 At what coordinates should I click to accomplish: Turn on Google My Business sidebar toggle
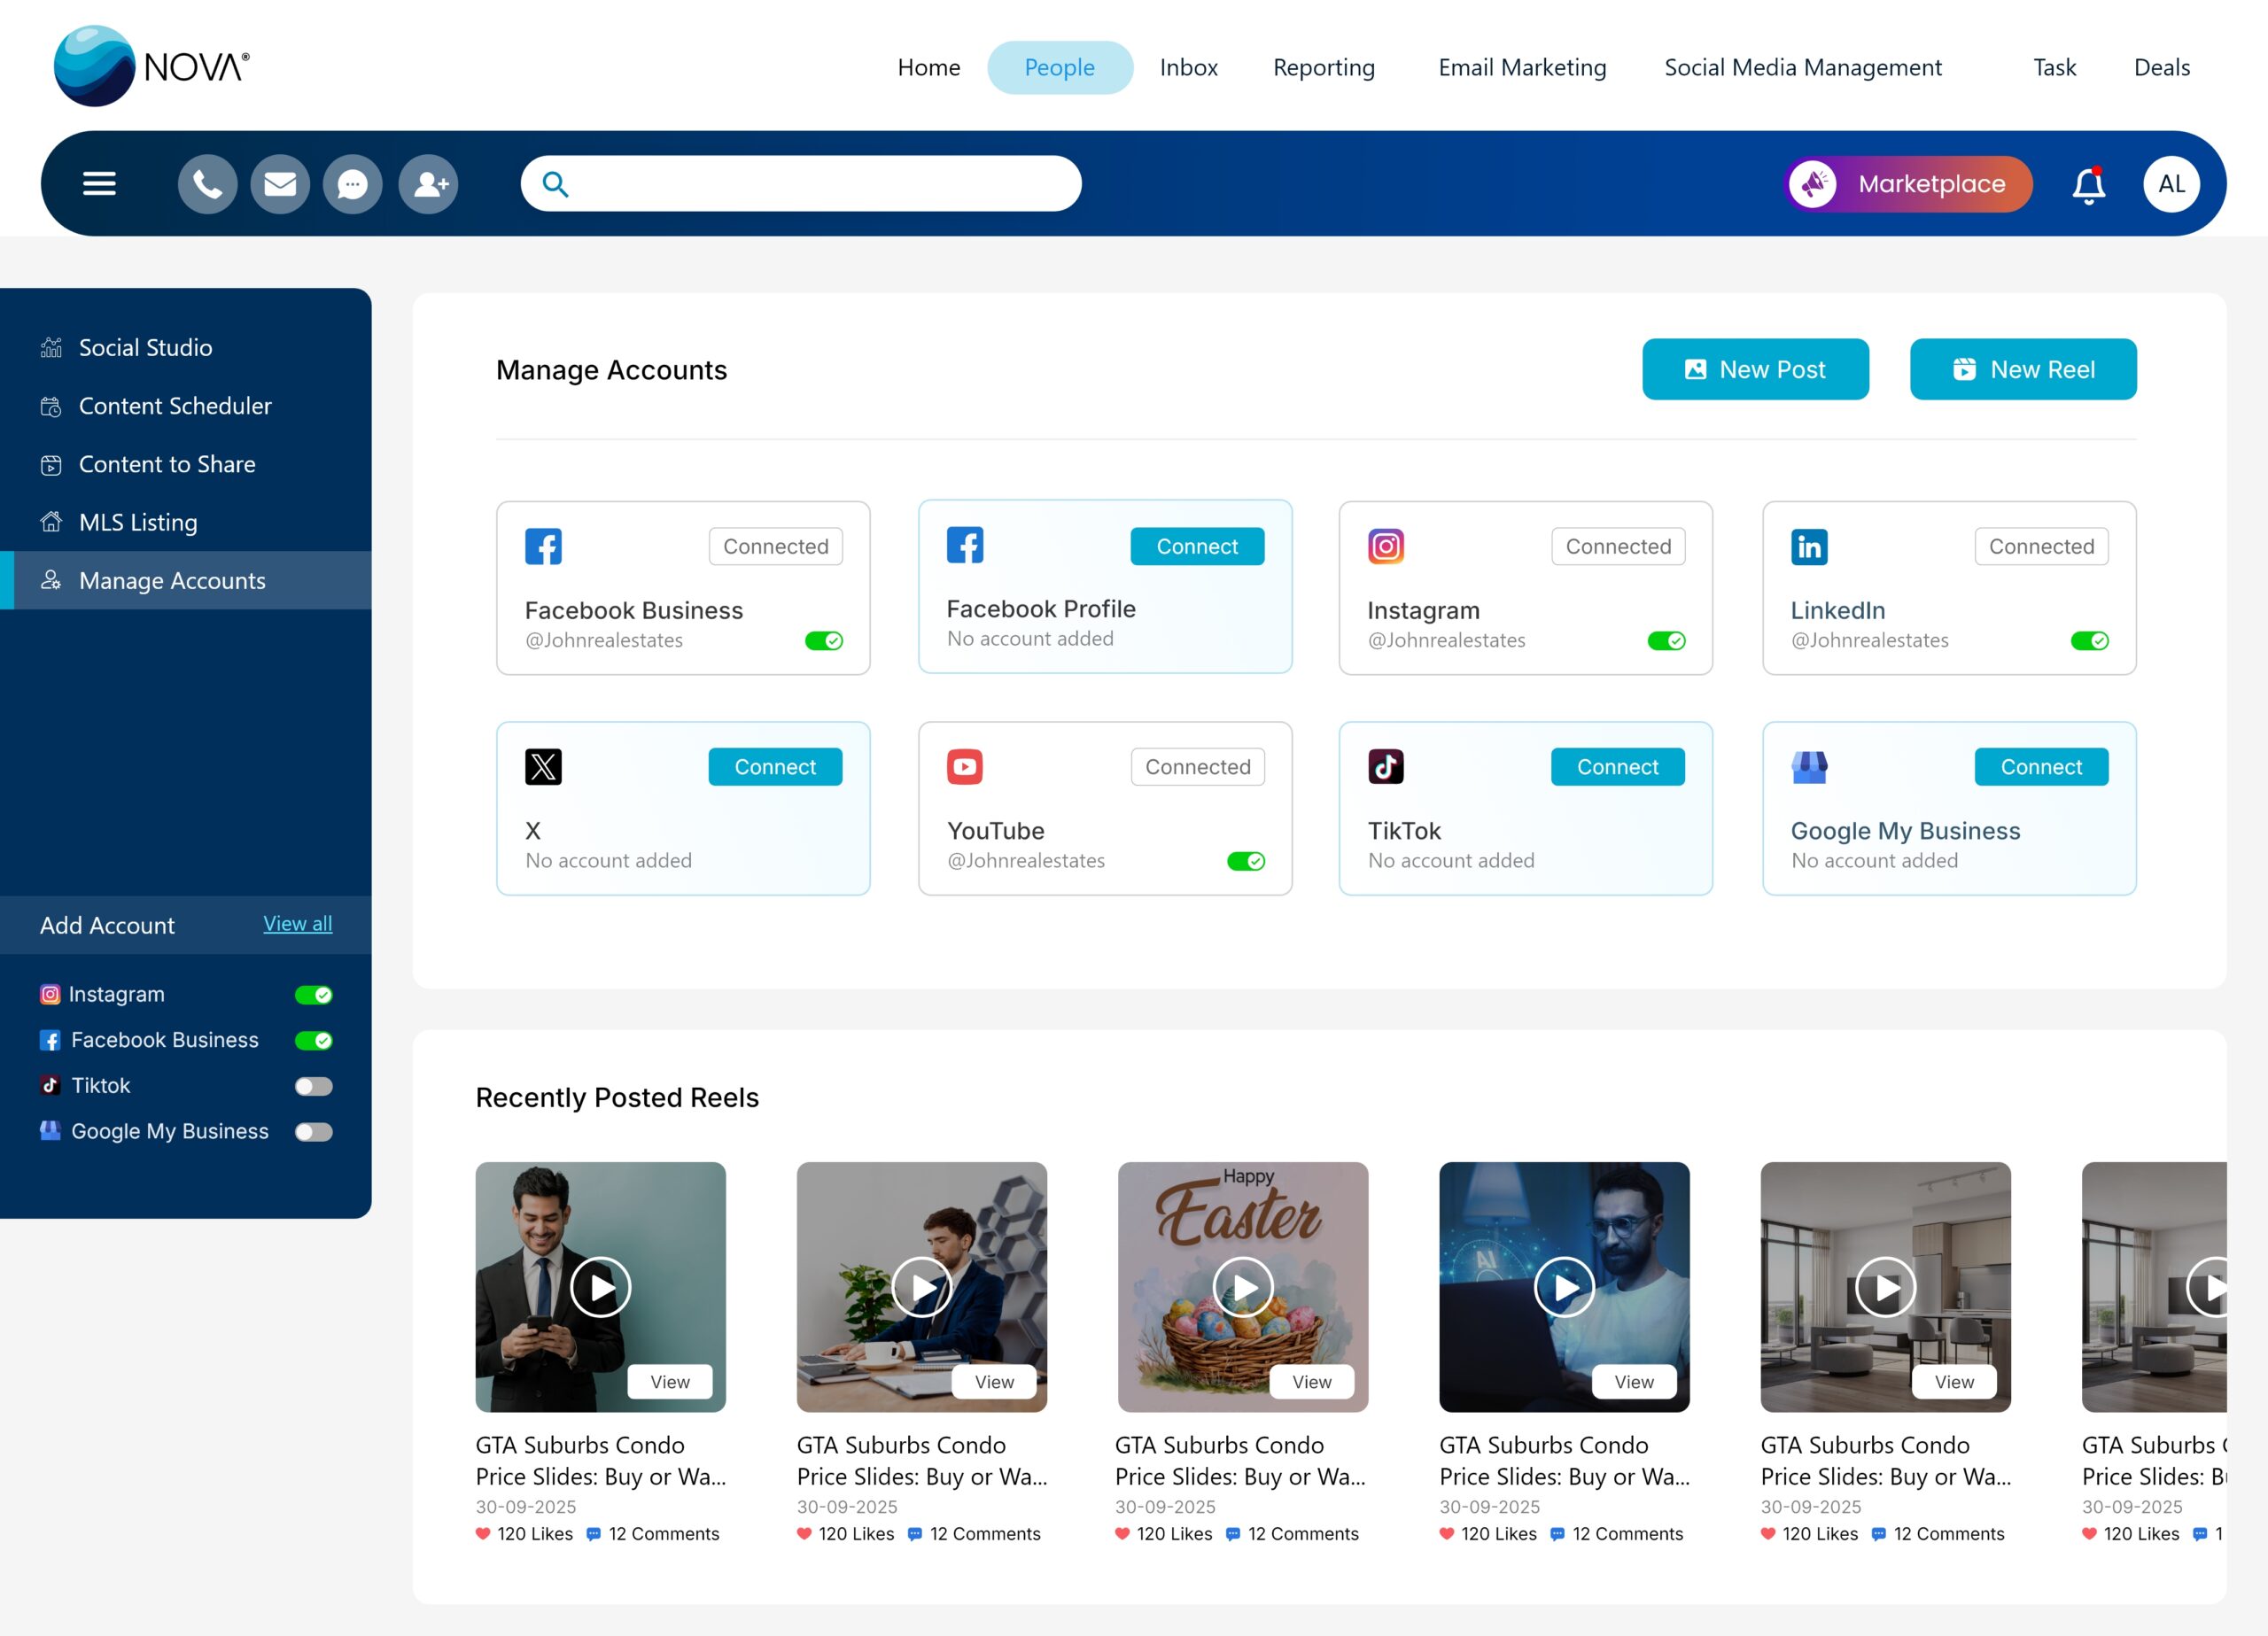(x=313, y=1132)
